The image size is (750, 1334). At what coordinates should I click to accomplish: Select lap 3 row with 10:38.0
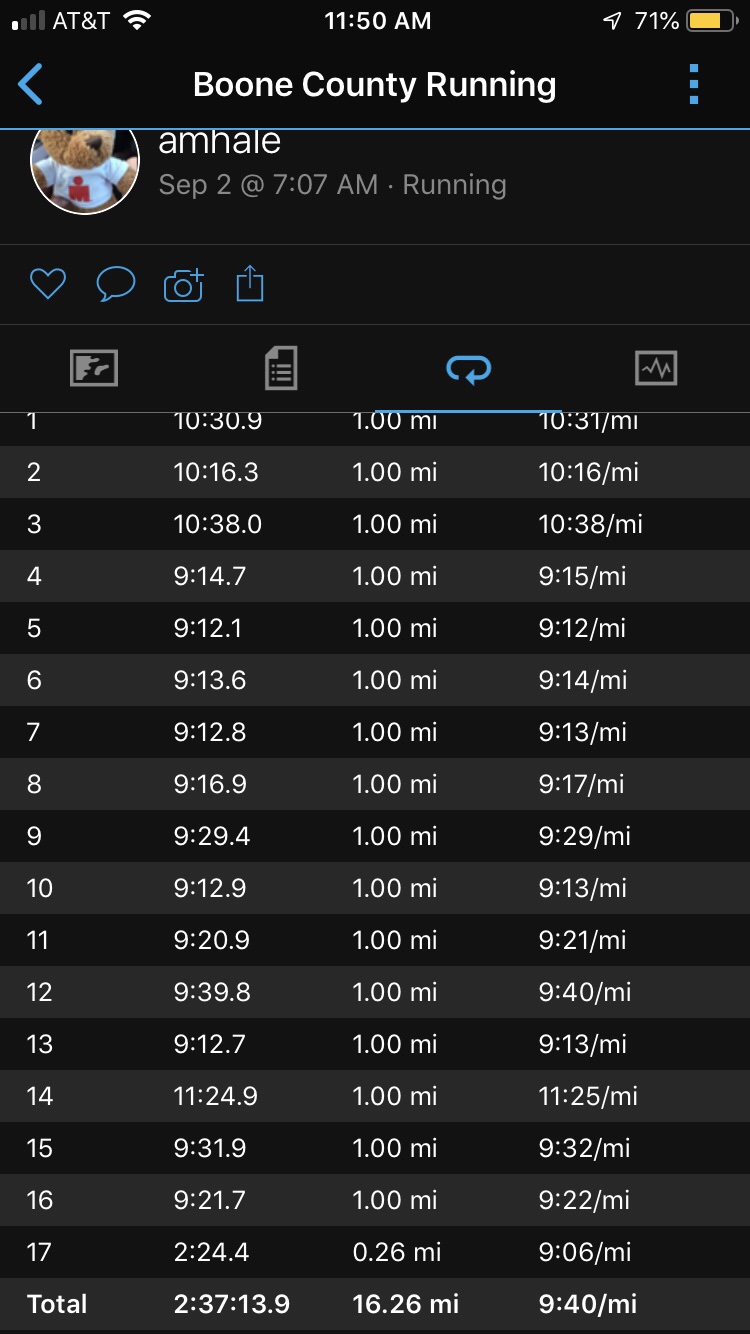pos(375,524)
